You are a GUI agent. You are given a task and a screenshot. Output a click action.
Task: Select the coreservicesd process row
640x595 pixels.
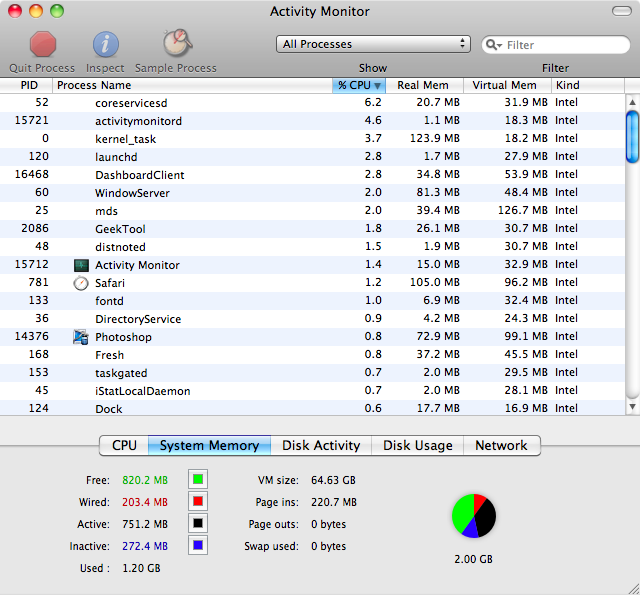click(x=312, y=103)
